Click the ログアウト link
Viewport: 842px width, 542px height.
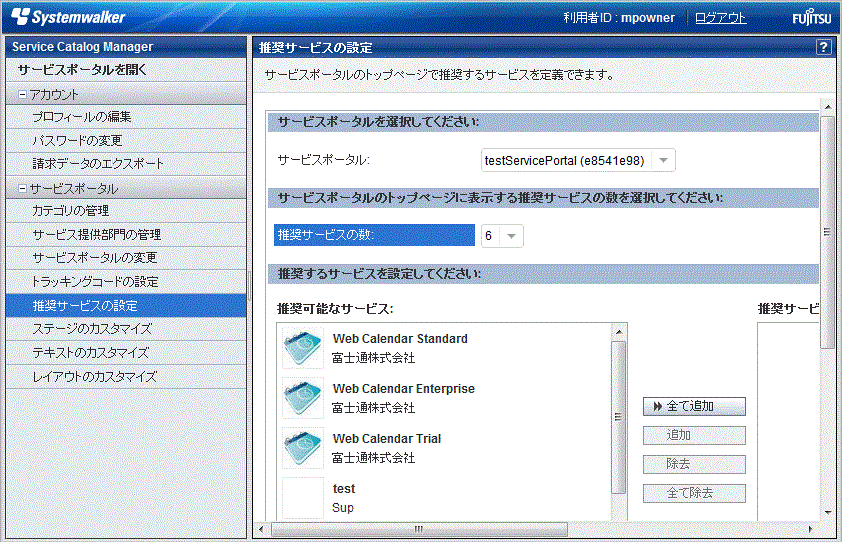click(720, 18)
